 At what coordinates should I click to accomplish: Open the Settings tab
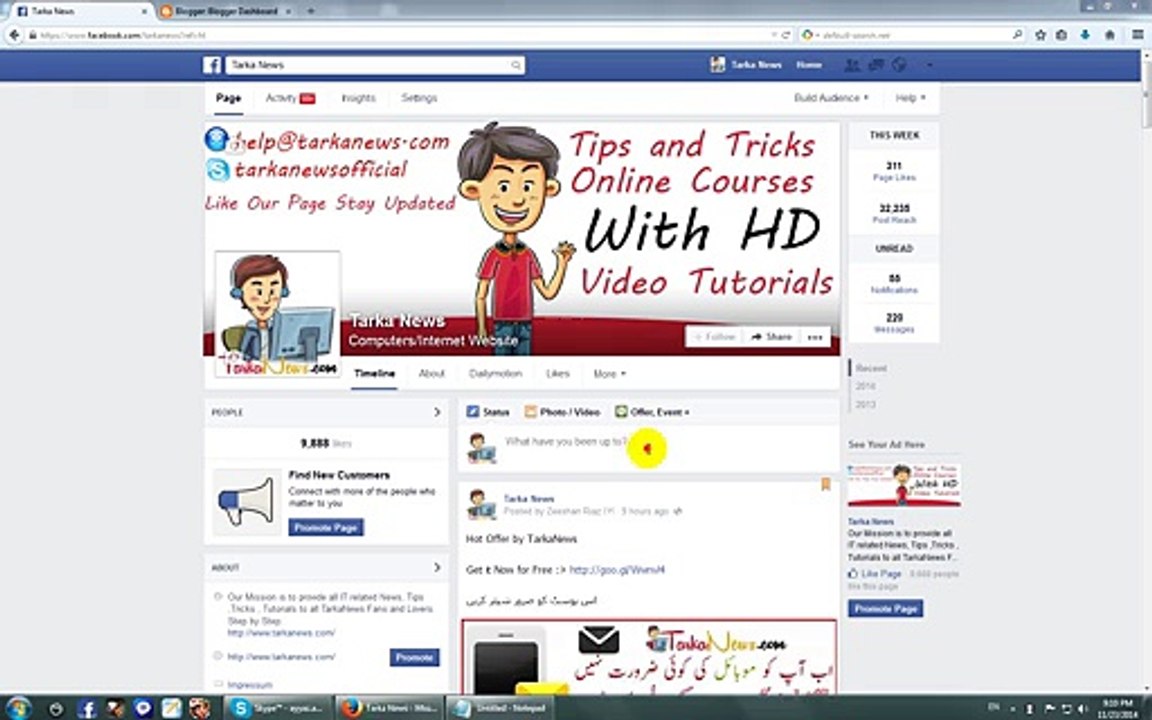(x=419, y=98)
